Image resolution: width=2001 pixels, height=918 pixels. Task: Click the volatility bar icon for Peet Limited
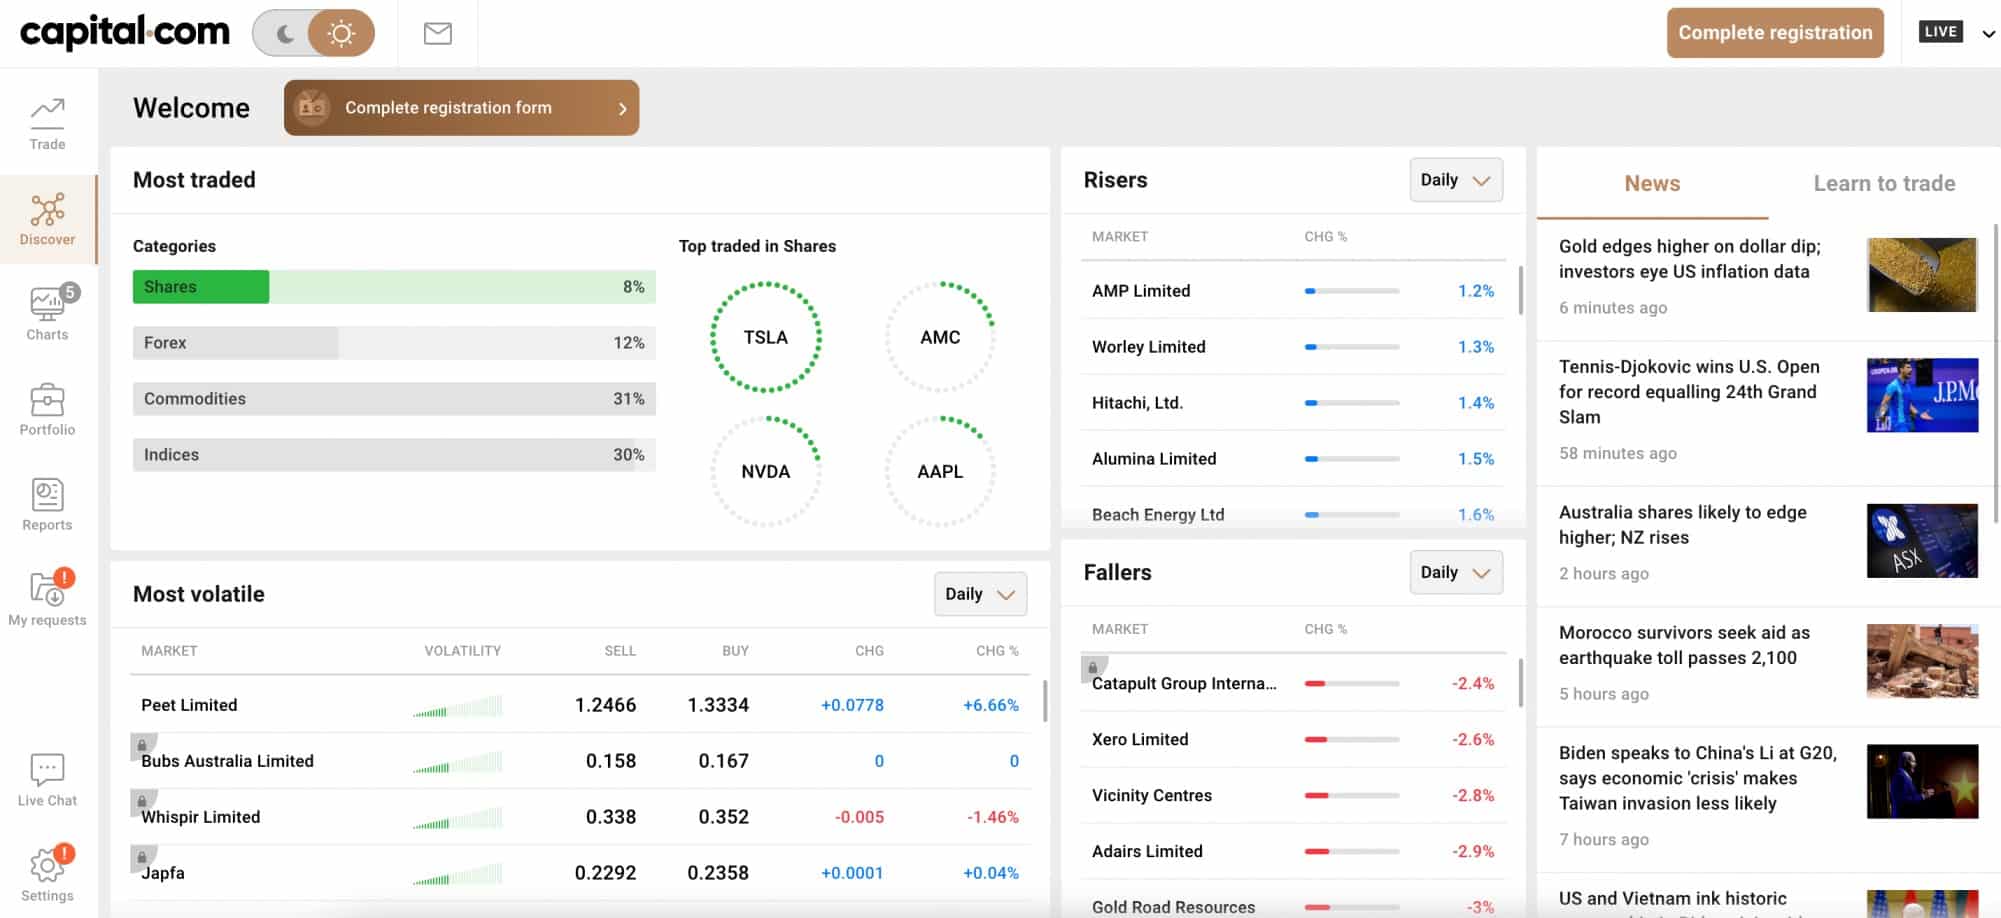(x=457, y=706)
